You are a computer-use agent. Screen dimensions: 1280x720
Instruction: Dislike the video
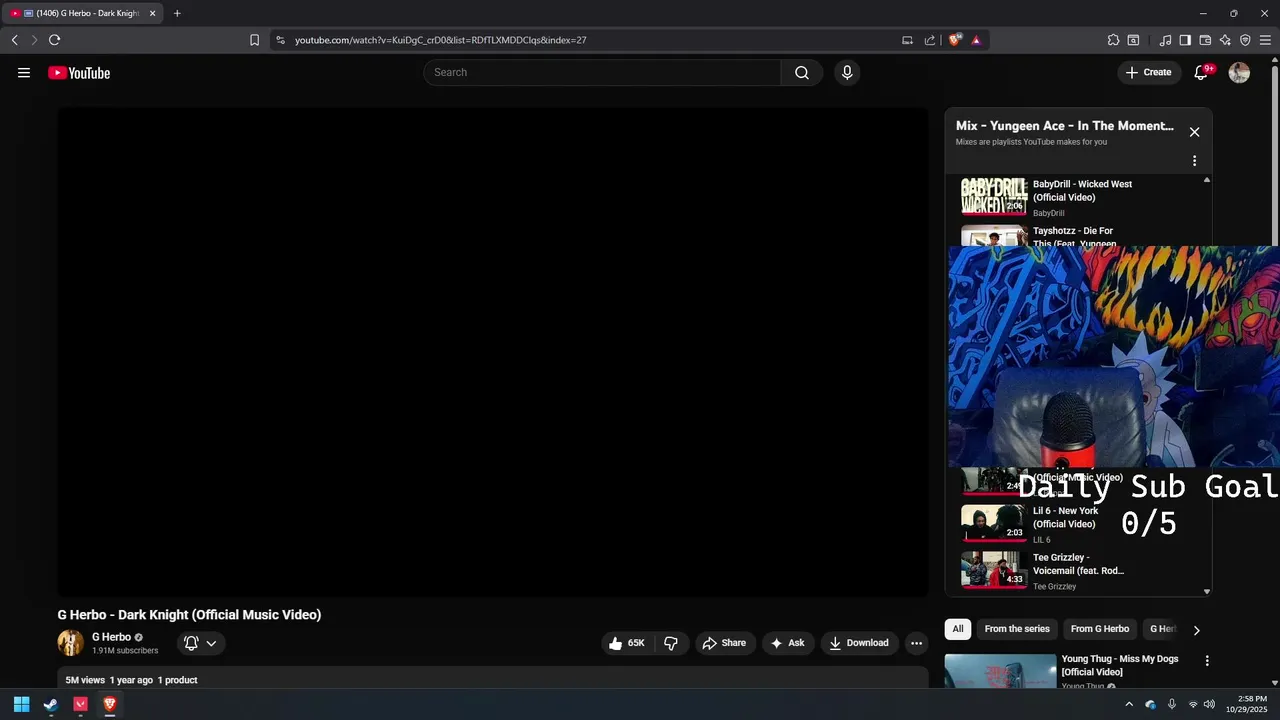[x=671, y=643]
